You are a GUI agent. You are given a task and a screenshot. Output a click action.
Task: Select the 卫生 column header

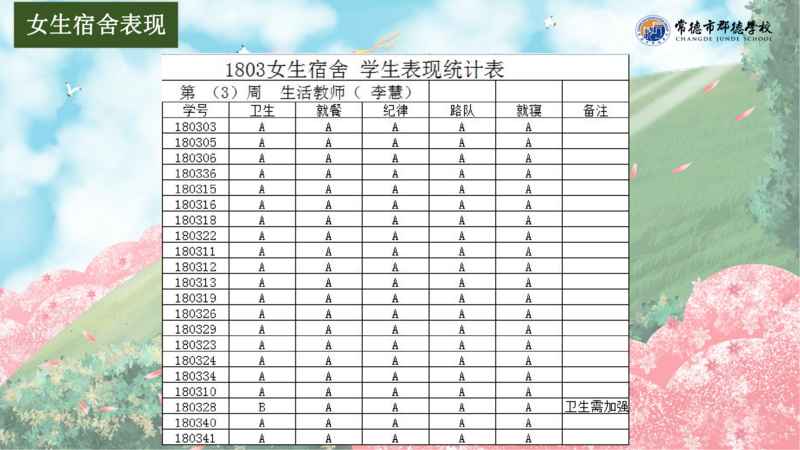click(x=262, y=110)
